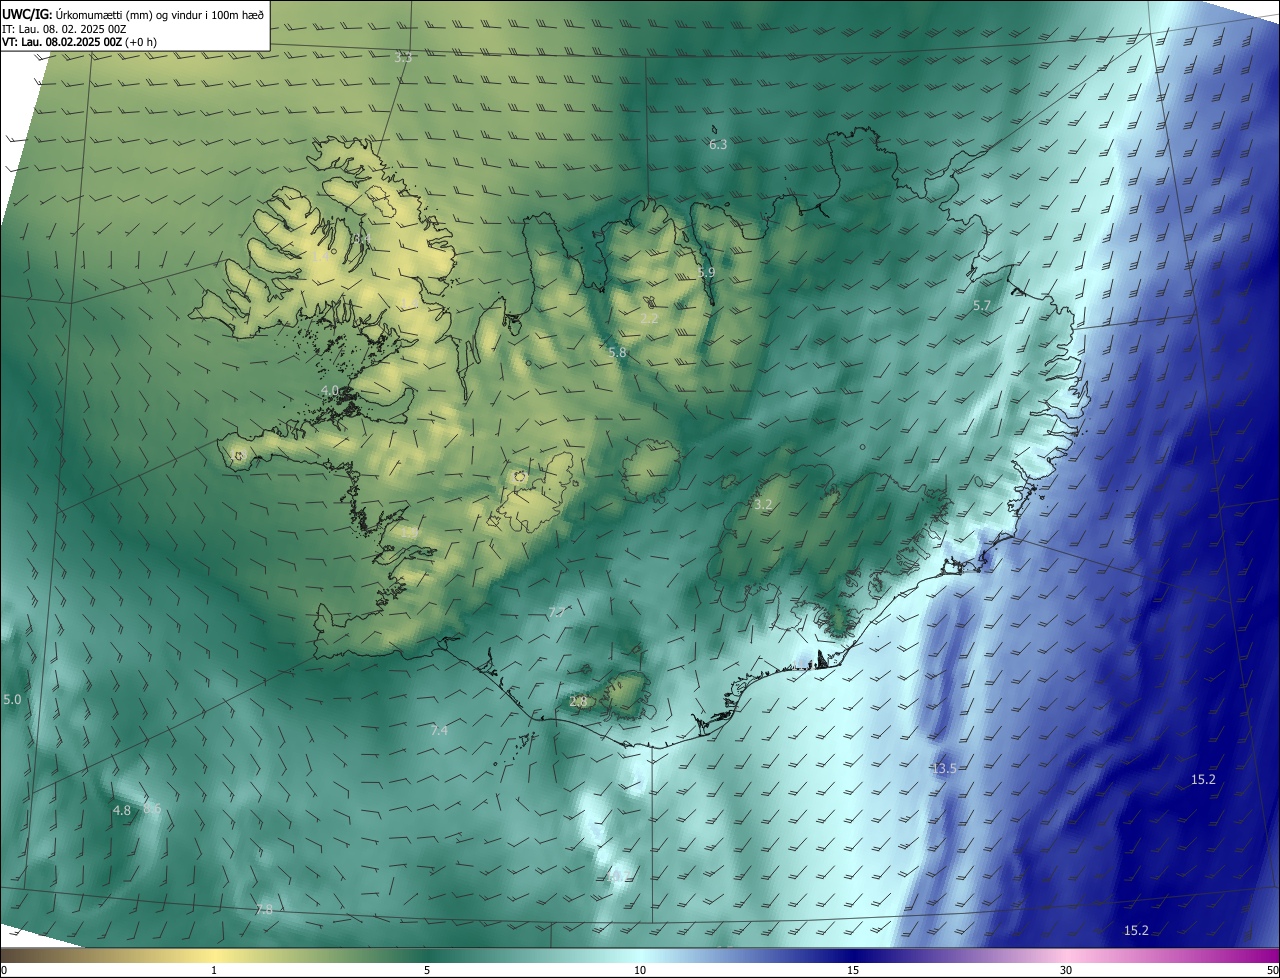Click the 4.0 value label
This screenshot has height=978, width=1280.
click(x=330, y=390)
